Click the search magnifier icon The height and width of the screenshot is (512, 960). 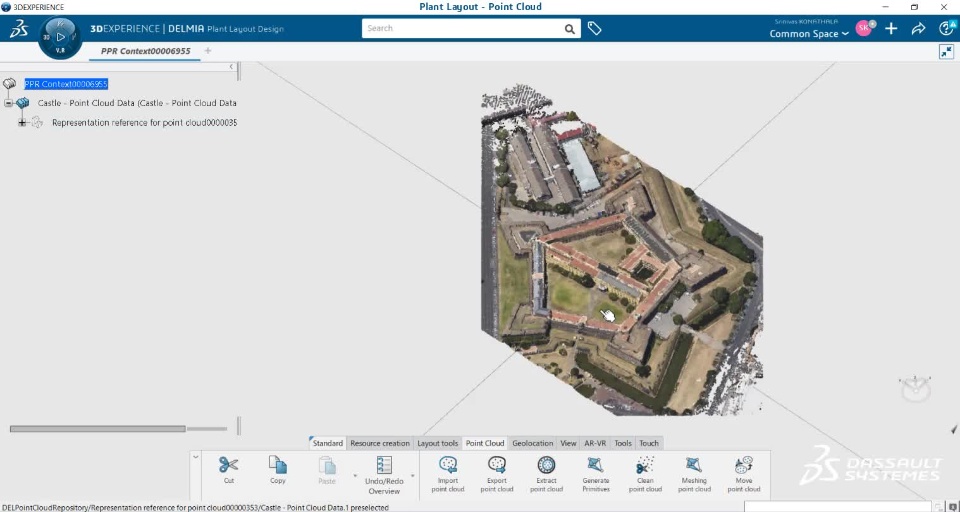point(569,29)
